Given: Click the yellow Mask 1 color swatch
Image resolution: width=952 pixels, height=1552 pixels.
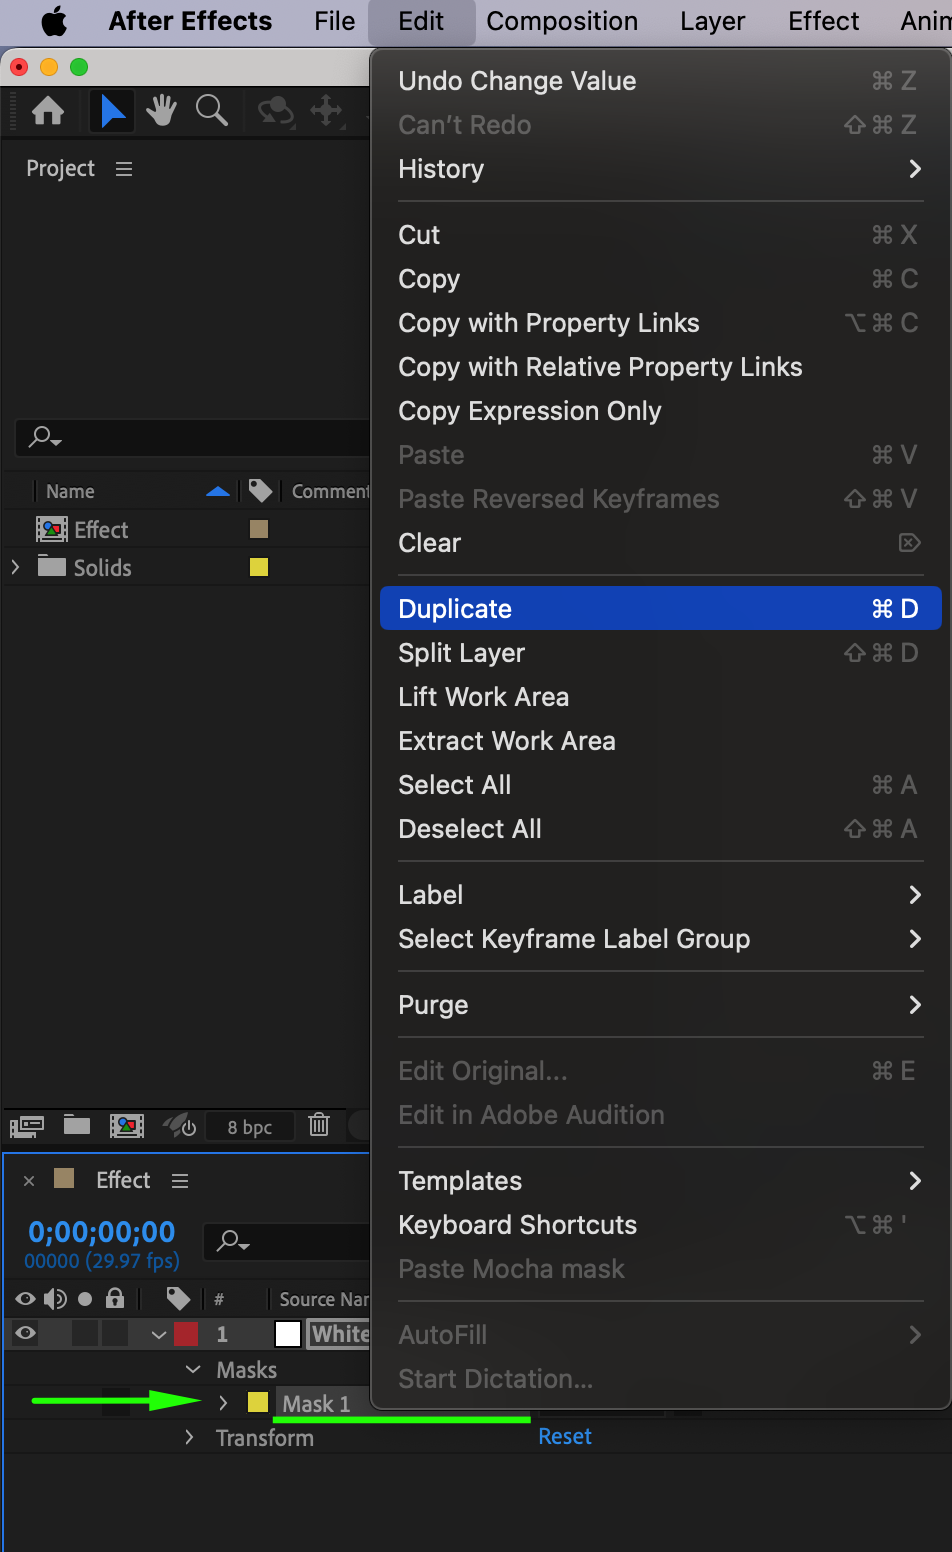Looking at the screenshot, I should click(x=258, y=1403).
